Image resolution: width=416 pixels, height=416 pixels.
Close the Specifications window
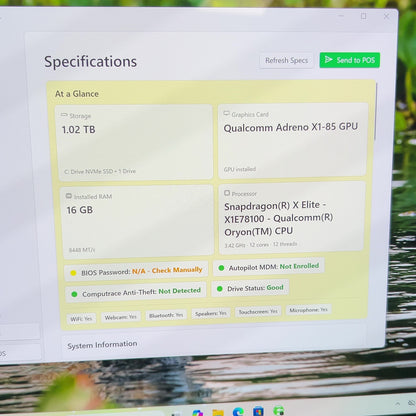point(386,16)
